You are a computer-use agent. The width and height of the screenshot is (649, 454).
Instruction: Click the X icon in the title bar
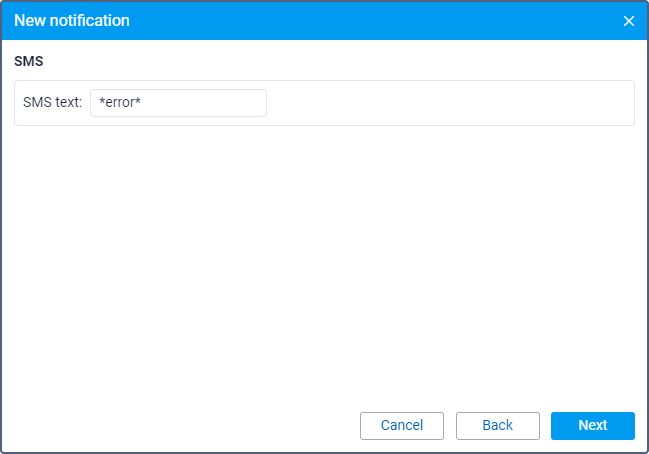(629, 21)
